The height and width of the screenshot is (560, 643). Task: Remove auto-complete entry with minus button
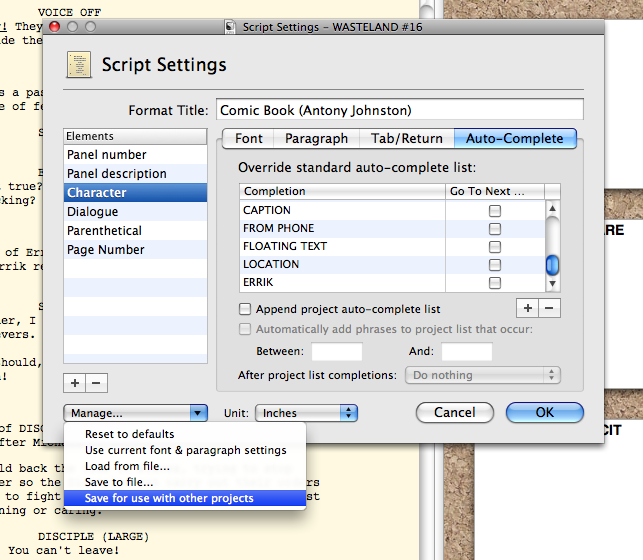coord(550,308)
